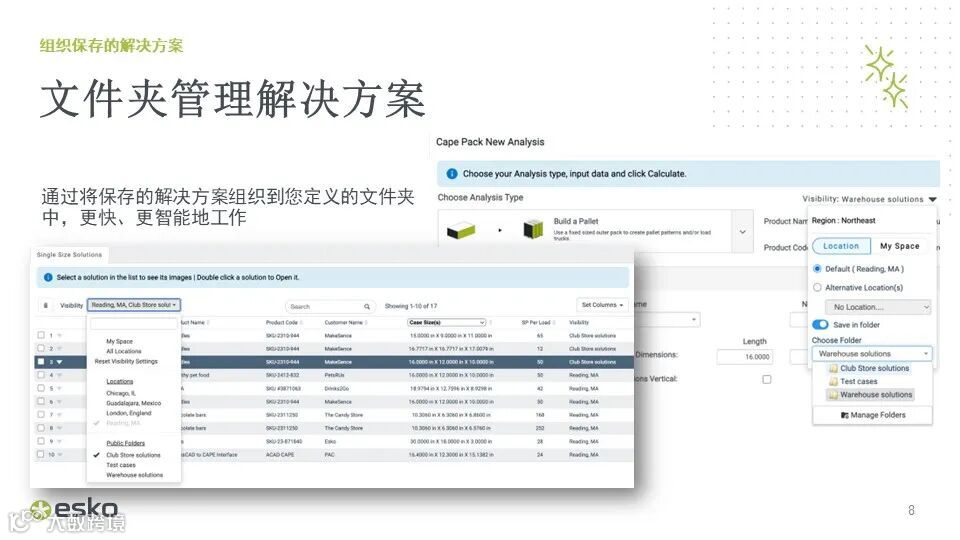Tick checkbox for solution row 10
Image resolution: width=960 pixels, height=540 pixels.
coord(41,454)
